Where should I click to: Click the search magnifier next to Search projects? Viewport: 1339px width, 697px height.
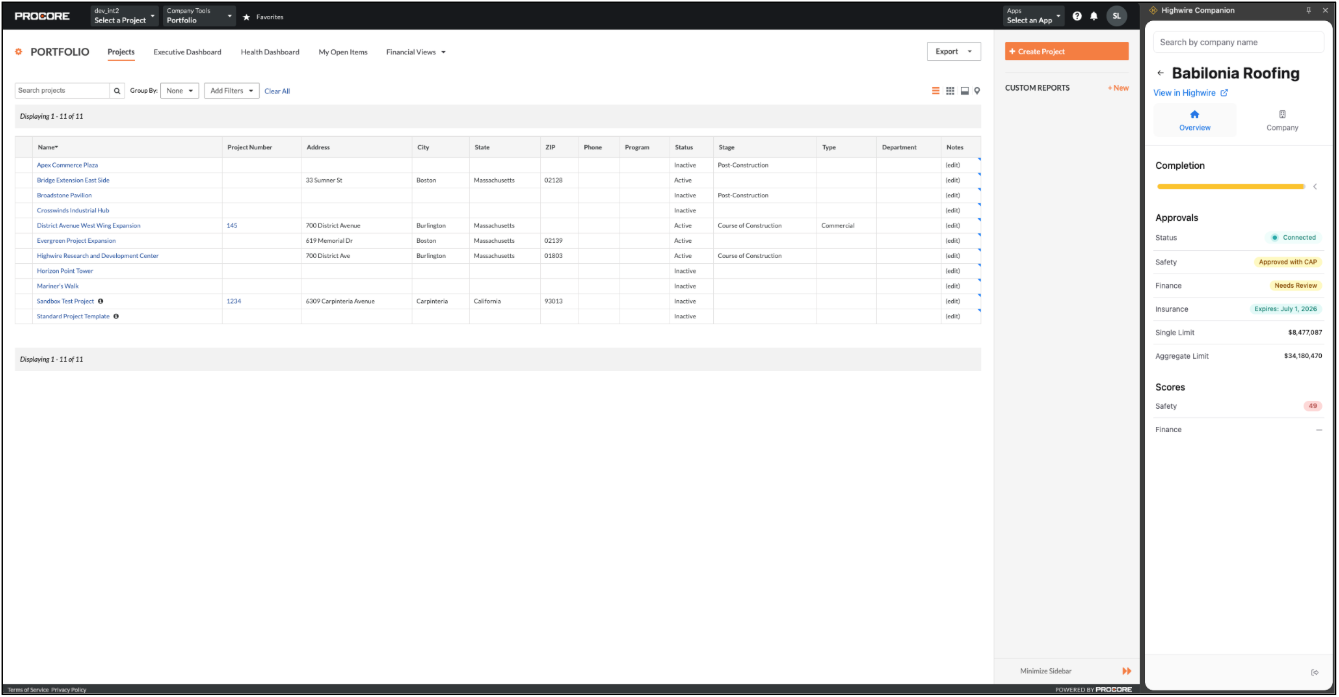tap(117, 91)
